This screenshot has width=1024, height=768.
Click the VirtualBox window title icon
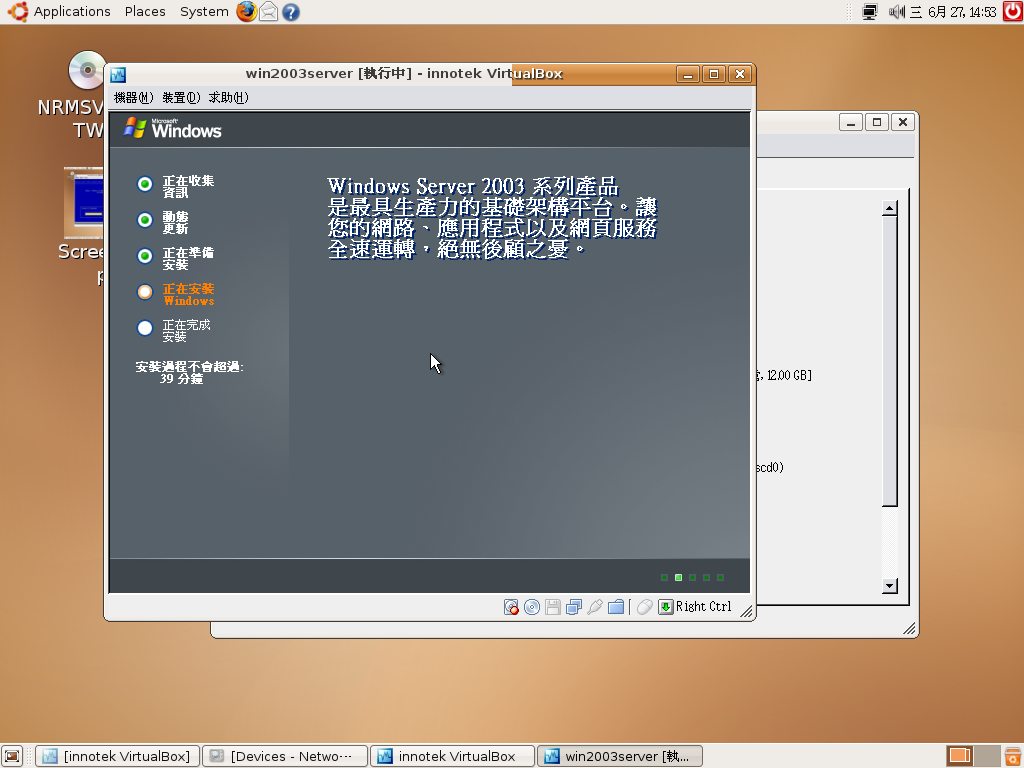[x=118, y=74]
